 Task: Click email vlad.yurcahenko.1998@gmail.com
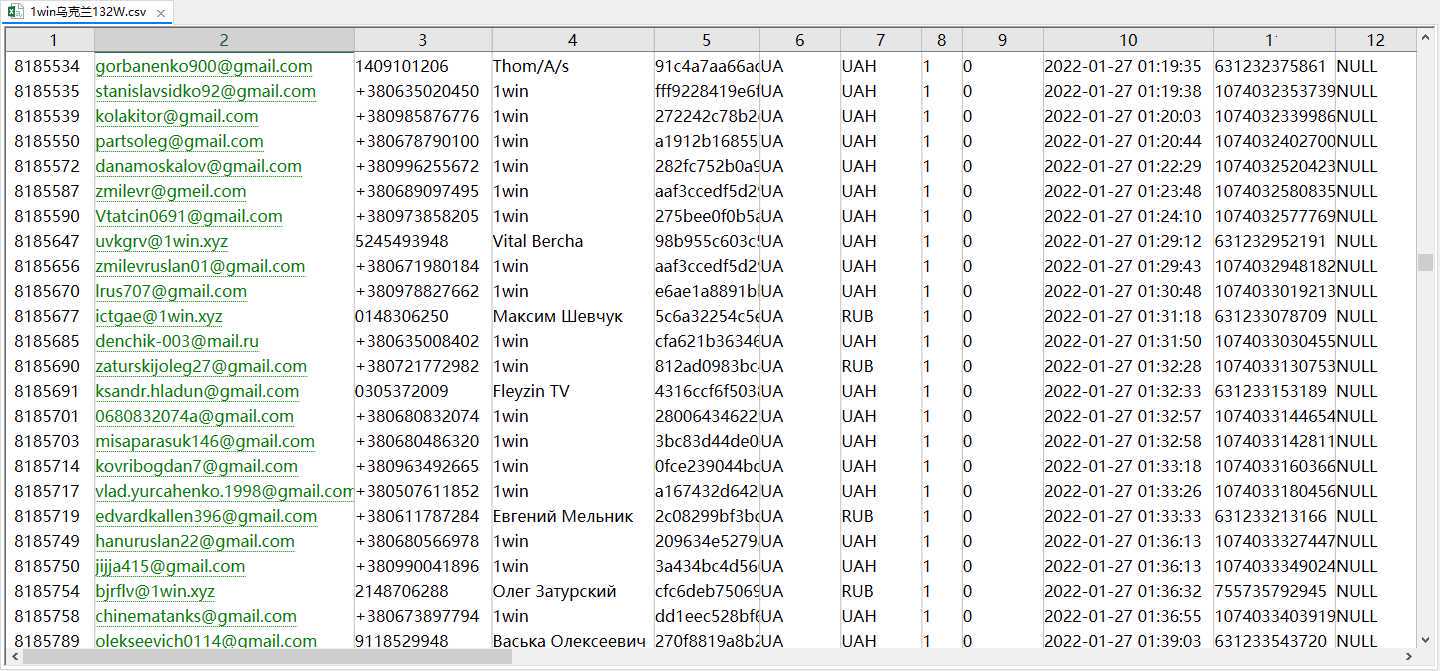[225, 491]
